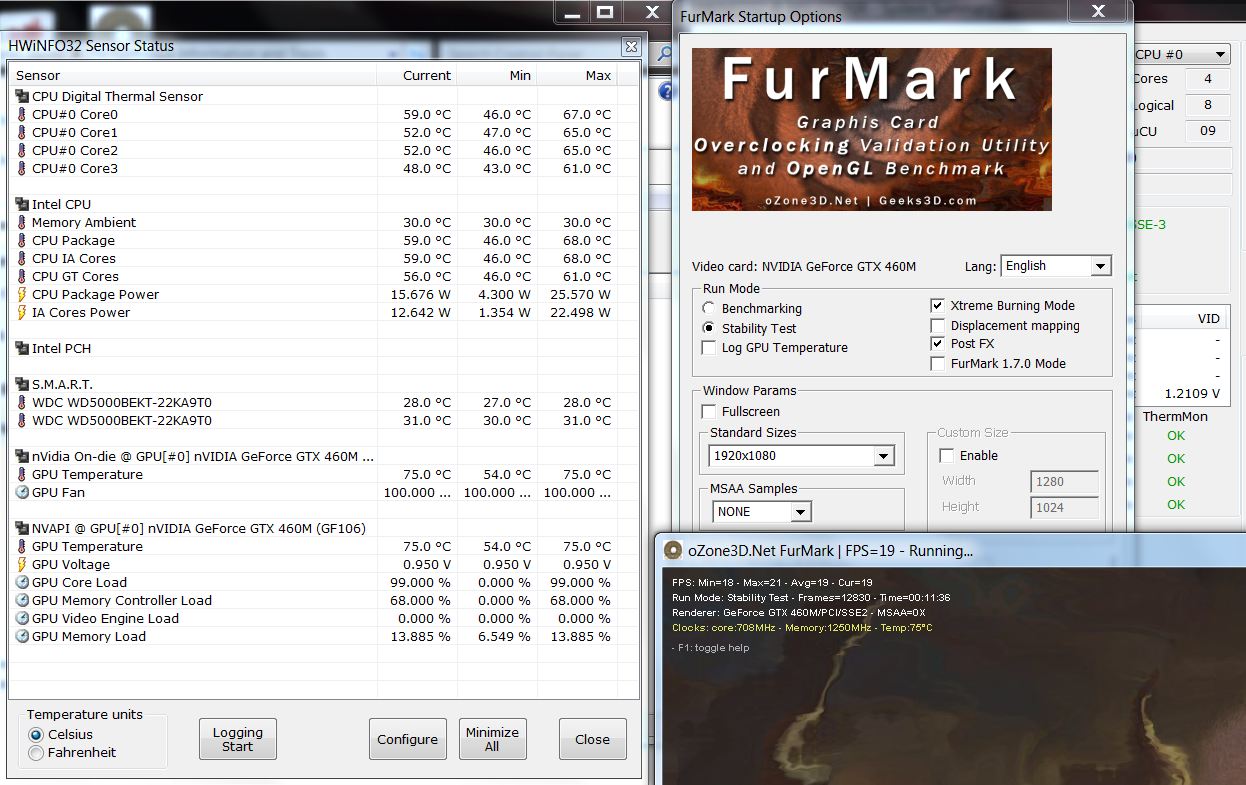Click the thermometer icon beside CPU#0 Core3
Screen dimensions: 1246x785
click(x=22, y=168)
